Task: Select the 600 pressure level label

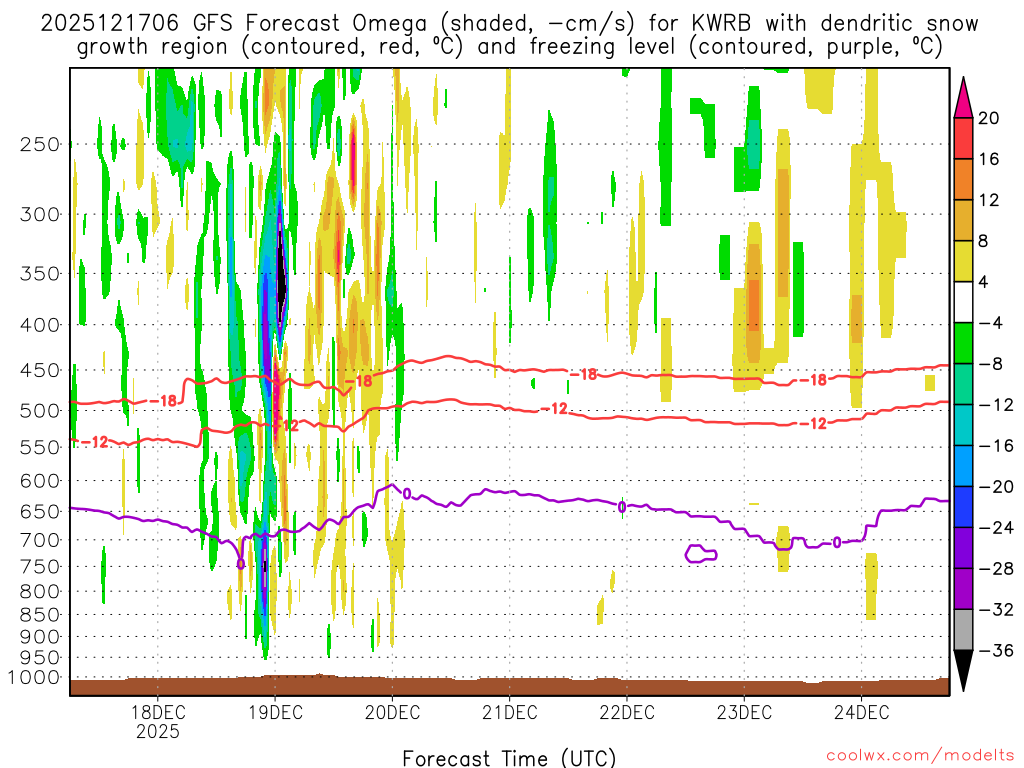Action: pos(40,481)
